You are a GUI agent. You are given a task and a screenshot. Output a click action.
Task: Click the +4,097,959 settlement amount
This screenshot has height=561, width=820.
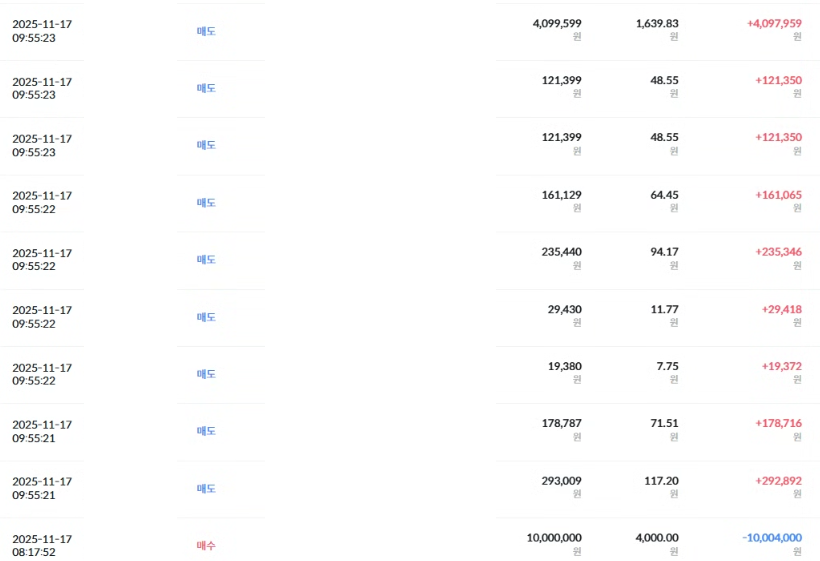tap(774, 23)
